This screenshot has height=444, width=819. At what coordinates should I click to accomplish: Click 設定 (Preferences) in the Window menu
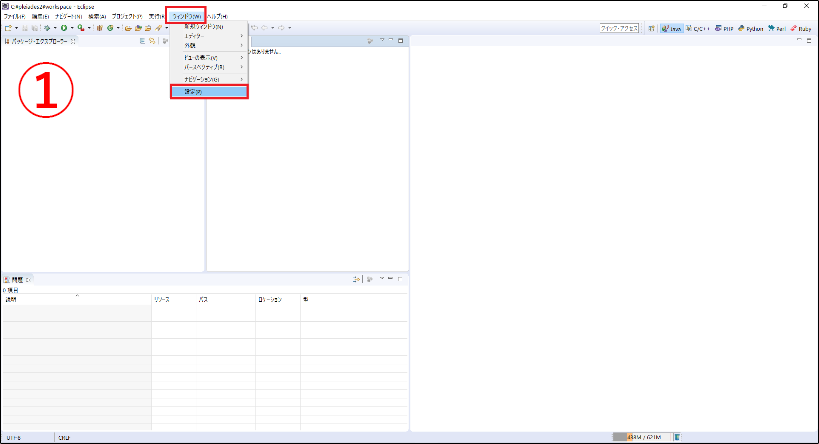click(x=208, y=91)
